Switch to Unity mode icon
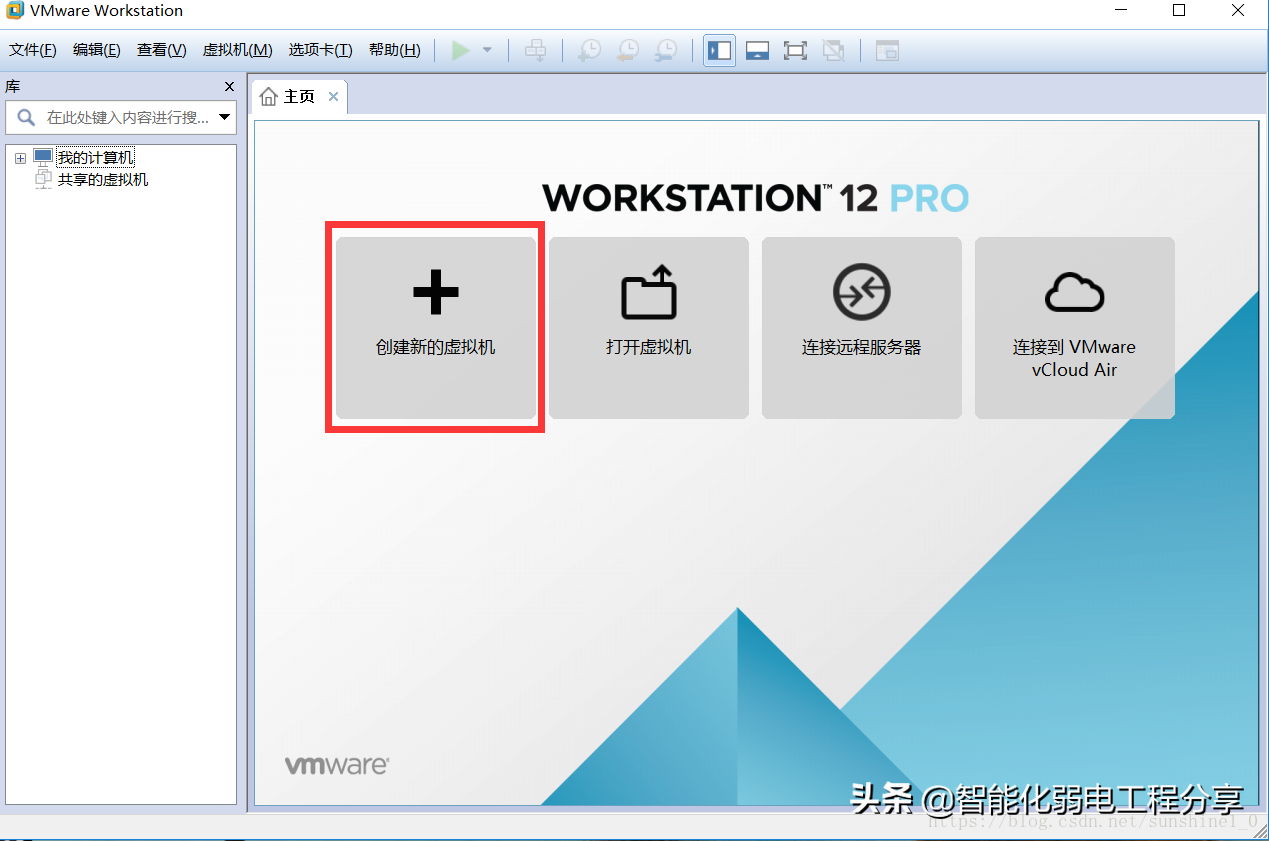 tap(834, 50)
